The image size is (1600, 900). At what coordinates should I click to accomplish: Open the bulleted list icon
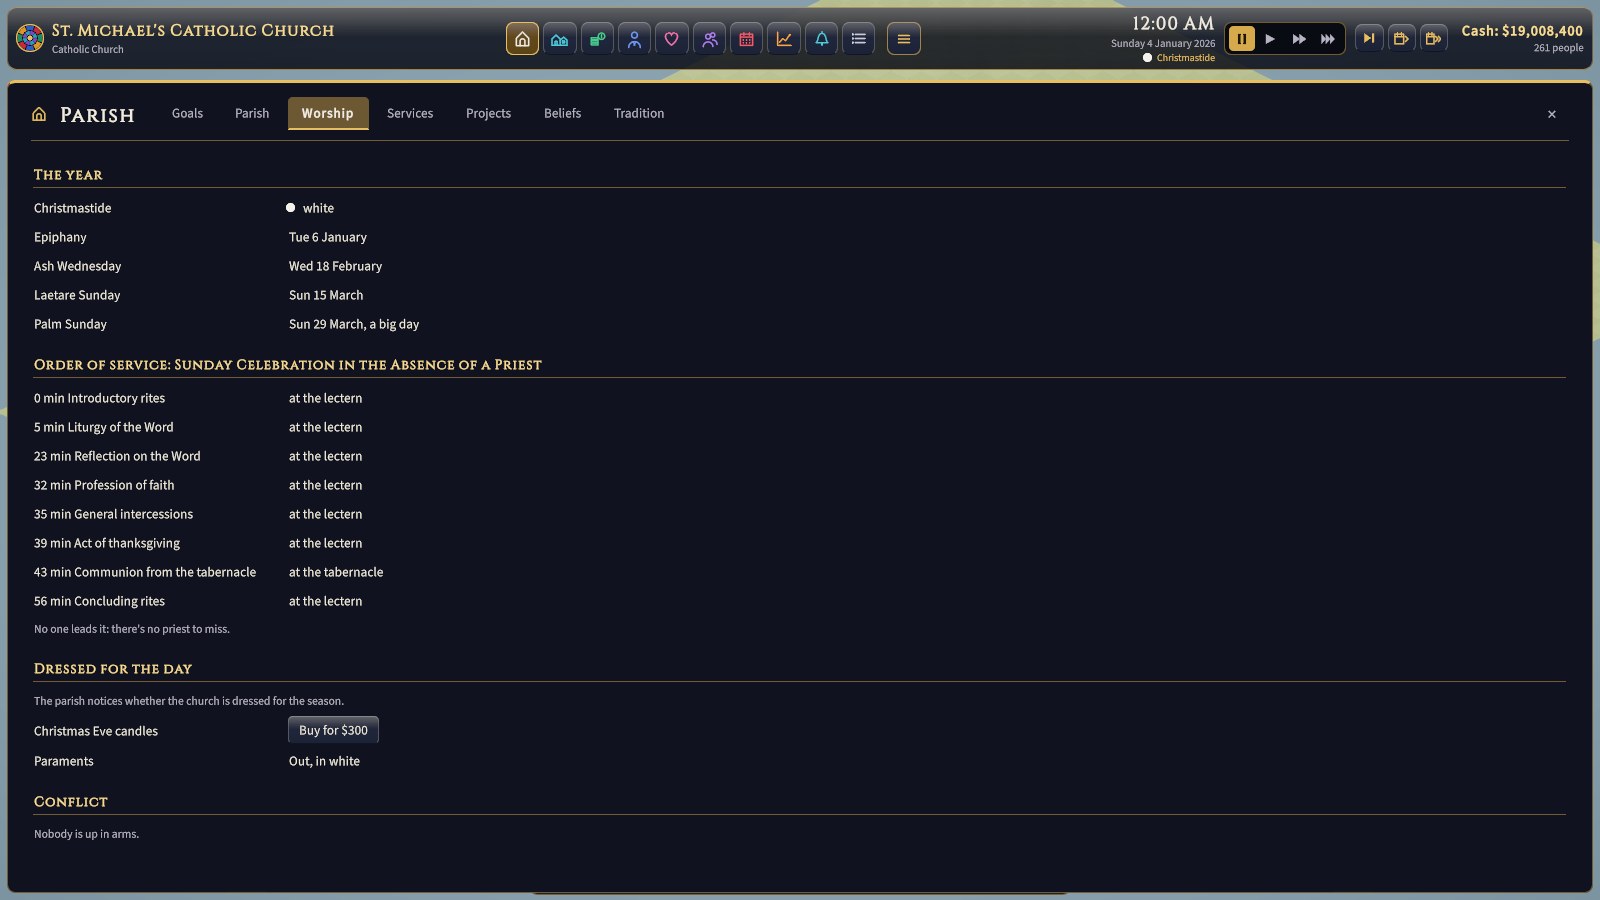click(x=859, y=39)
